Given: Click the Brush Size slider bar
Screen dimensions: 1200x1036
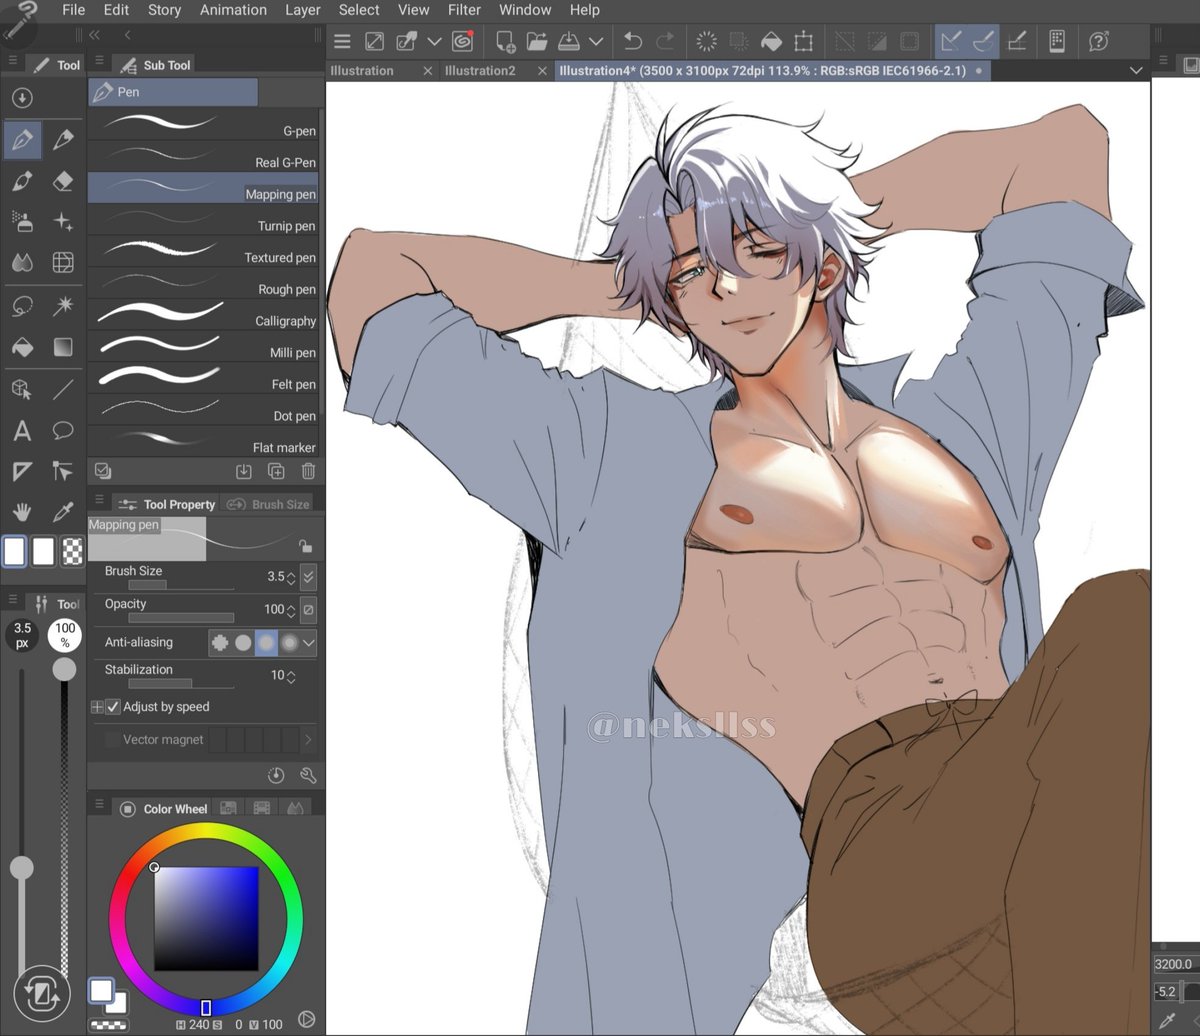Looking at the screenshot, I should point(181,585).
